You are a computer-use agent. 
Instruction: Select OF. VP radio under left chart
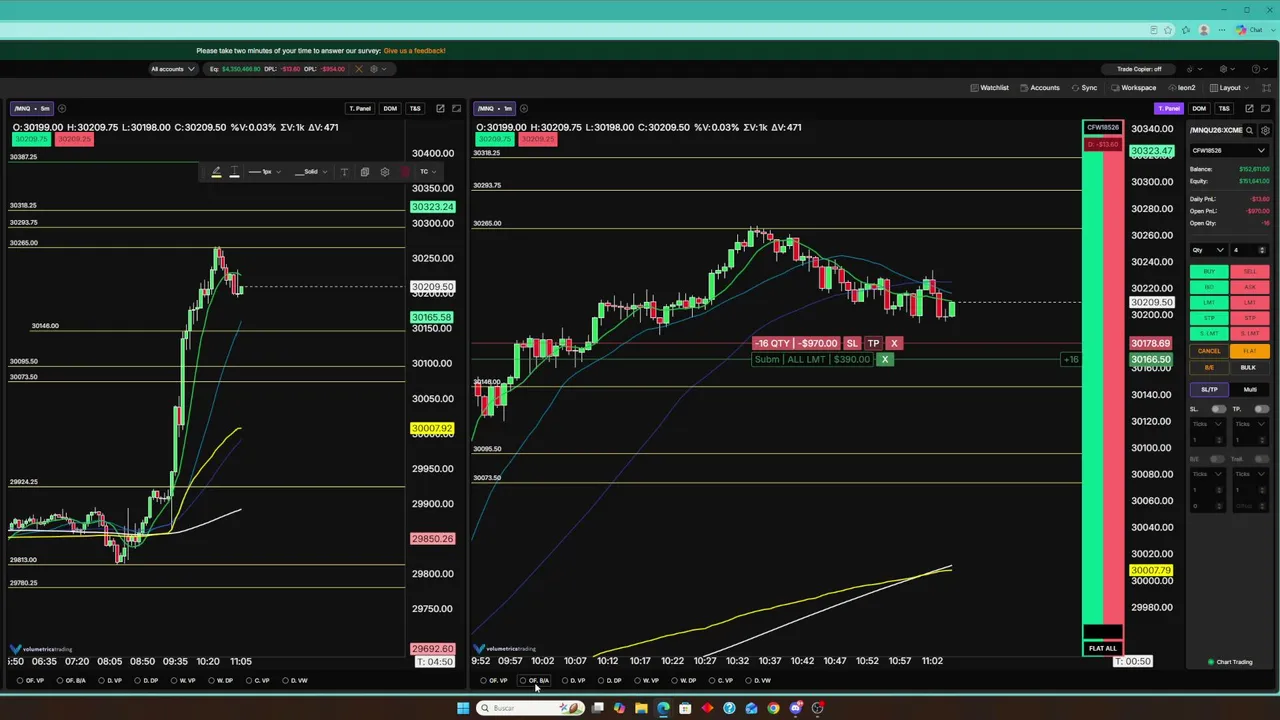[x=20, y=681]
